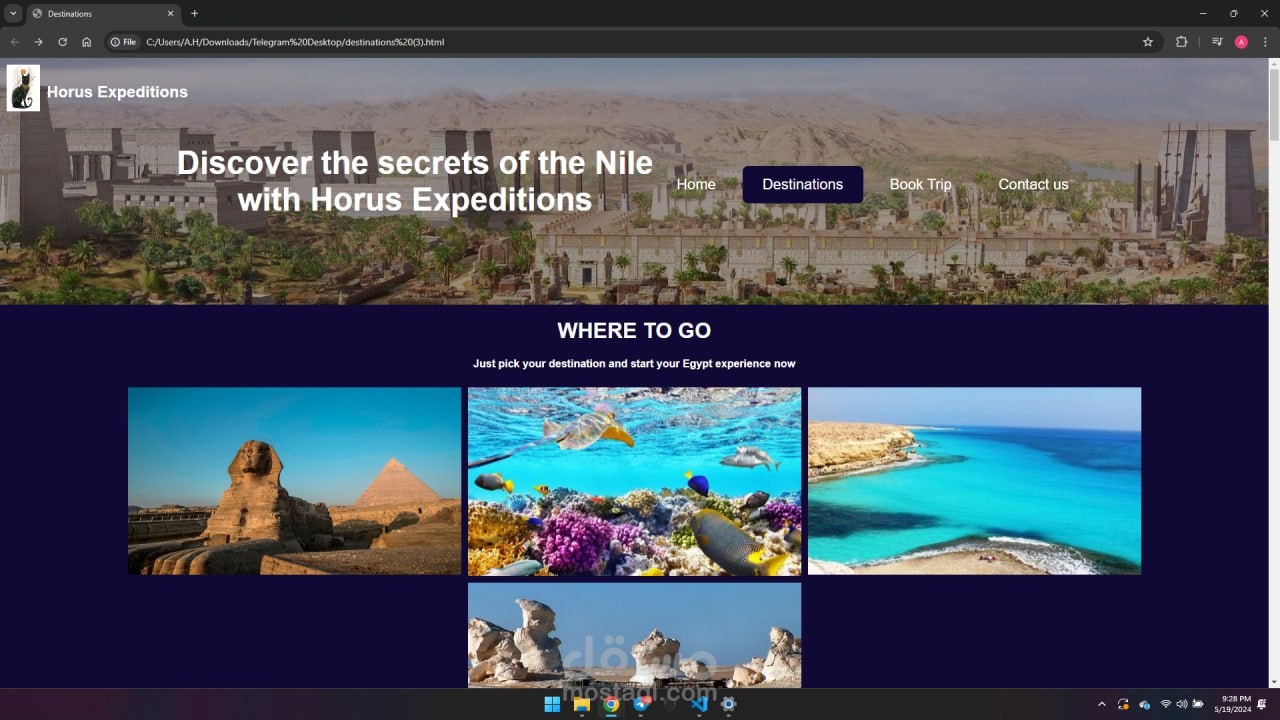Open the Chrome extensions puzzle icon
1280x720 pixels.
click(x=1181, y=42)
